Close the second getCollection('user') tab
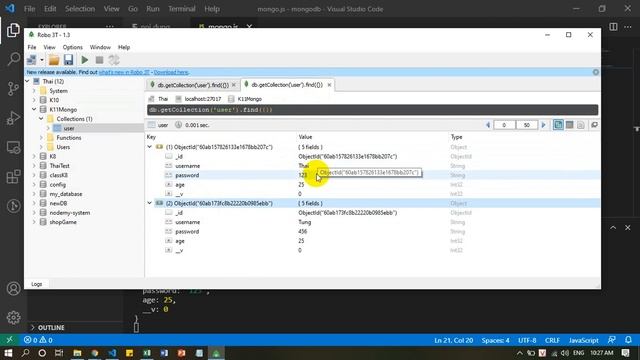 click(329, 85)
